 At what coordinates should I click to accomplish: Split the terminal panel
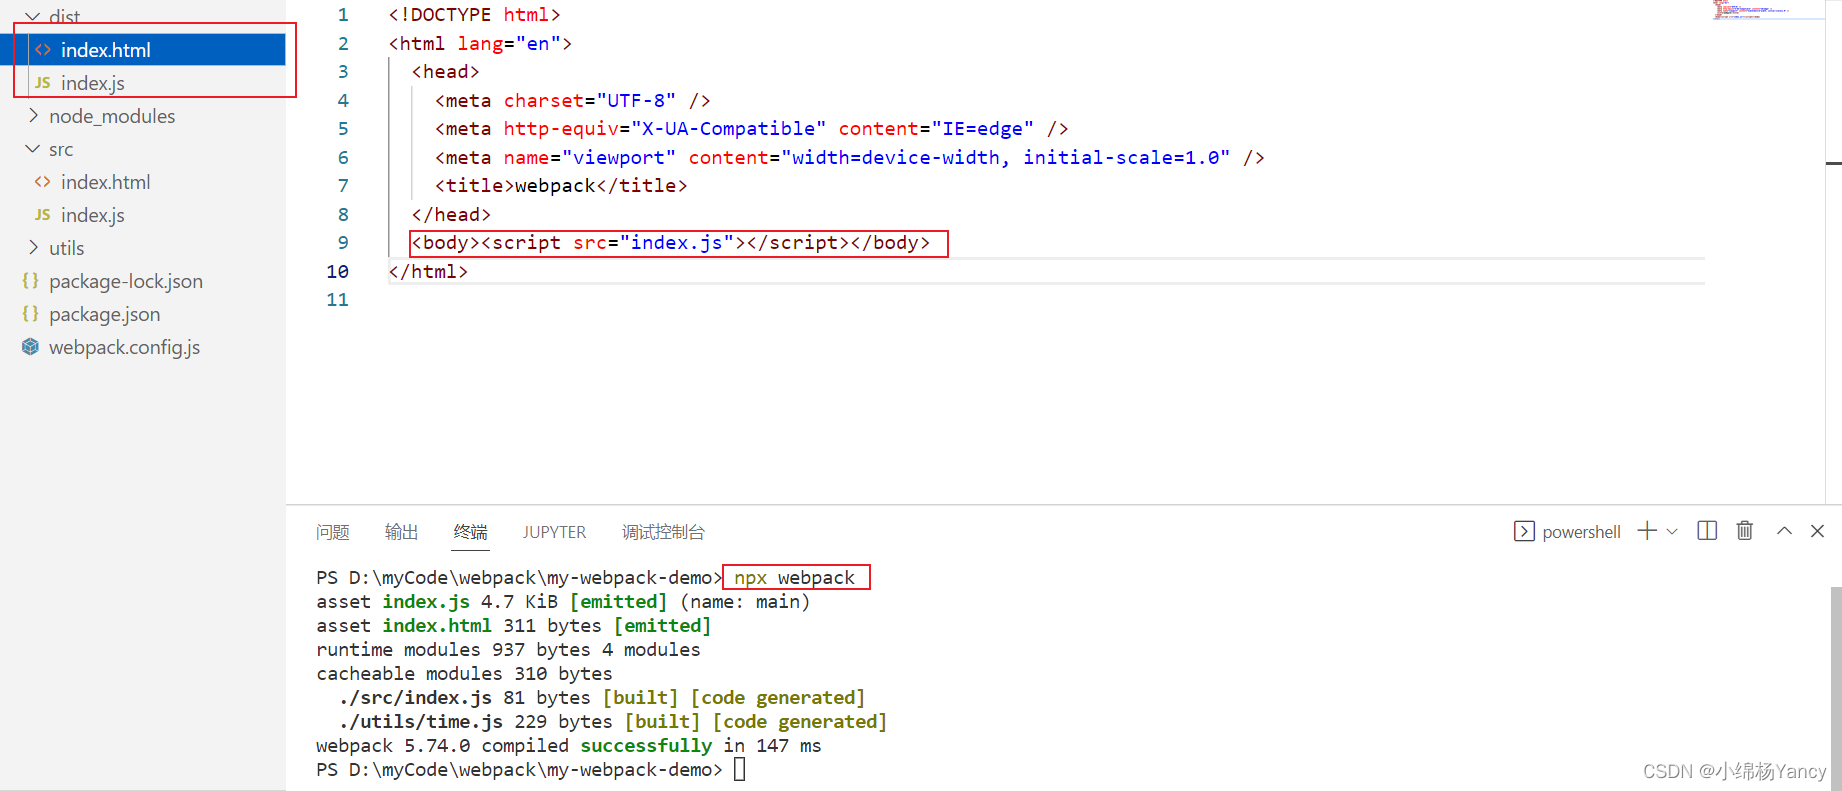(x=1707, y=531)
